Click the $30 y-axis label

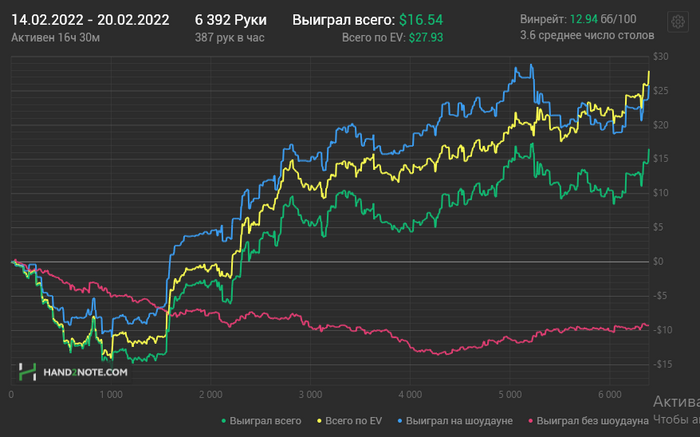(661, 57)
